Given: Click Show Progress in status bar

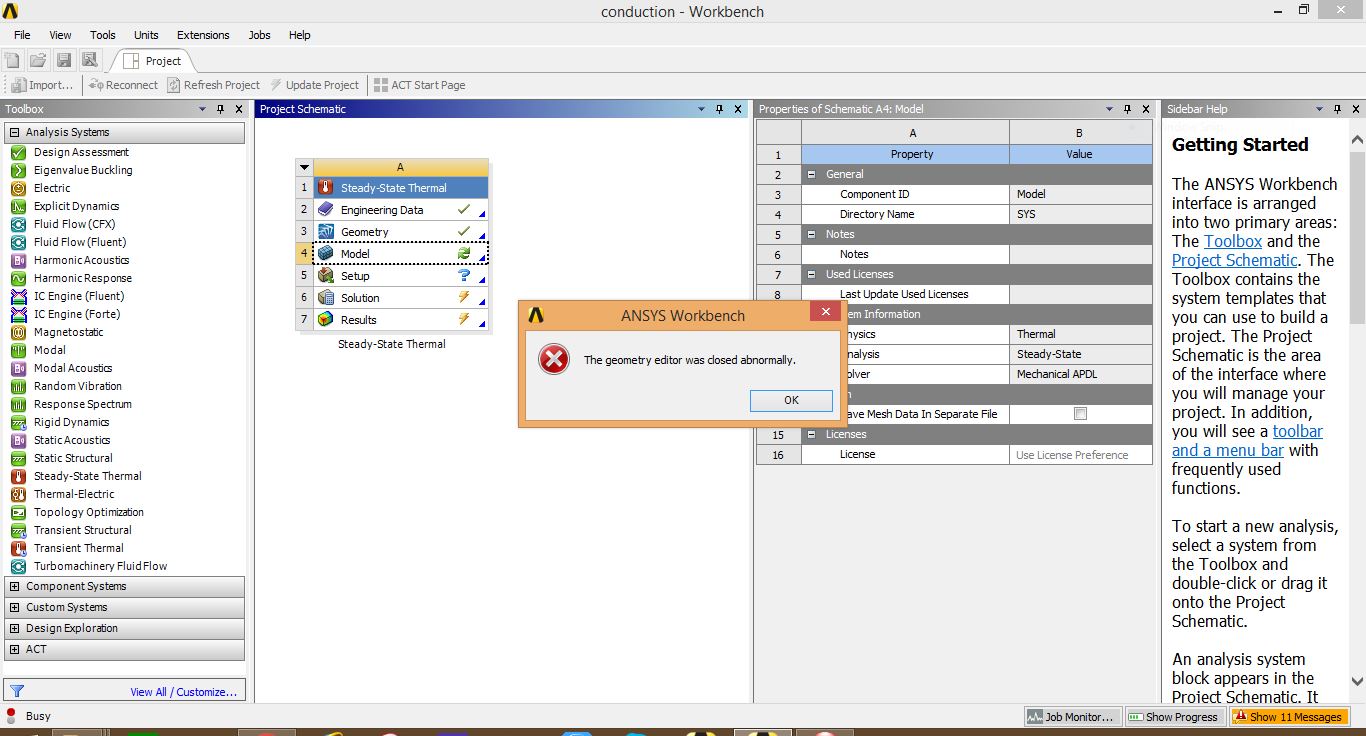Looking at the screenshot, I should pos(1173,717).
